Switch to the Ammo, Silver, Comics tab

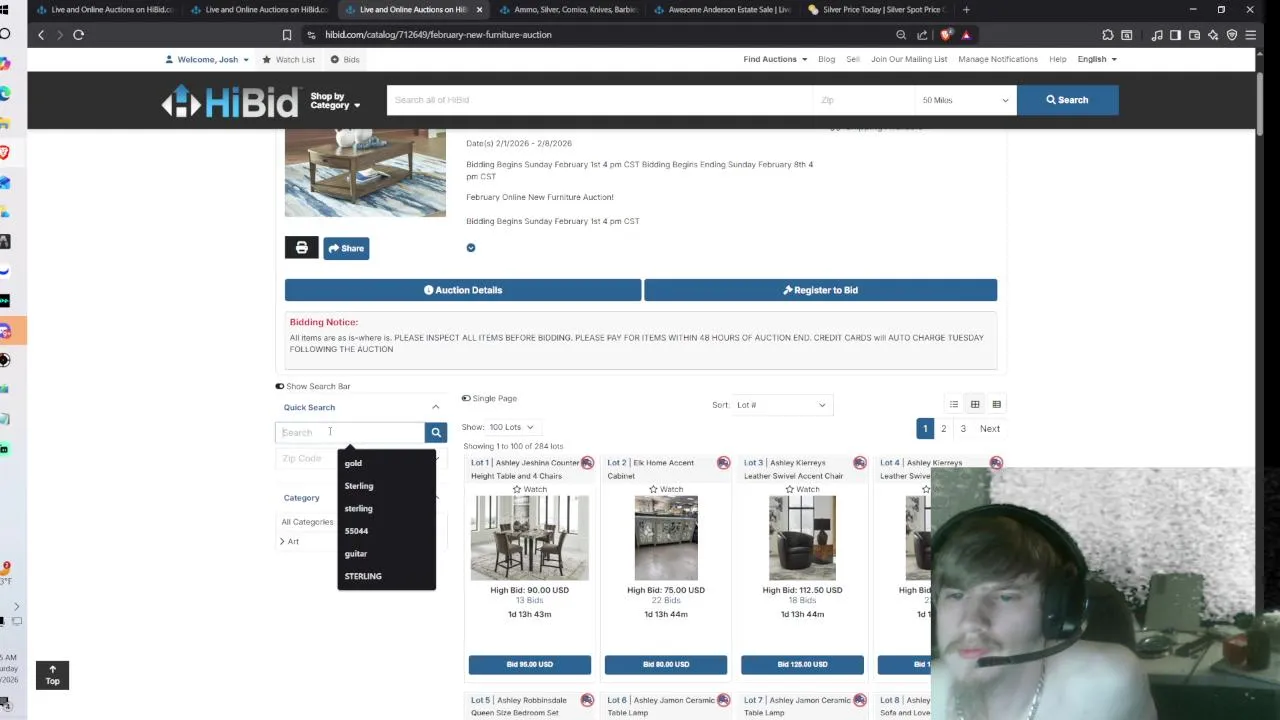[567, 10]
